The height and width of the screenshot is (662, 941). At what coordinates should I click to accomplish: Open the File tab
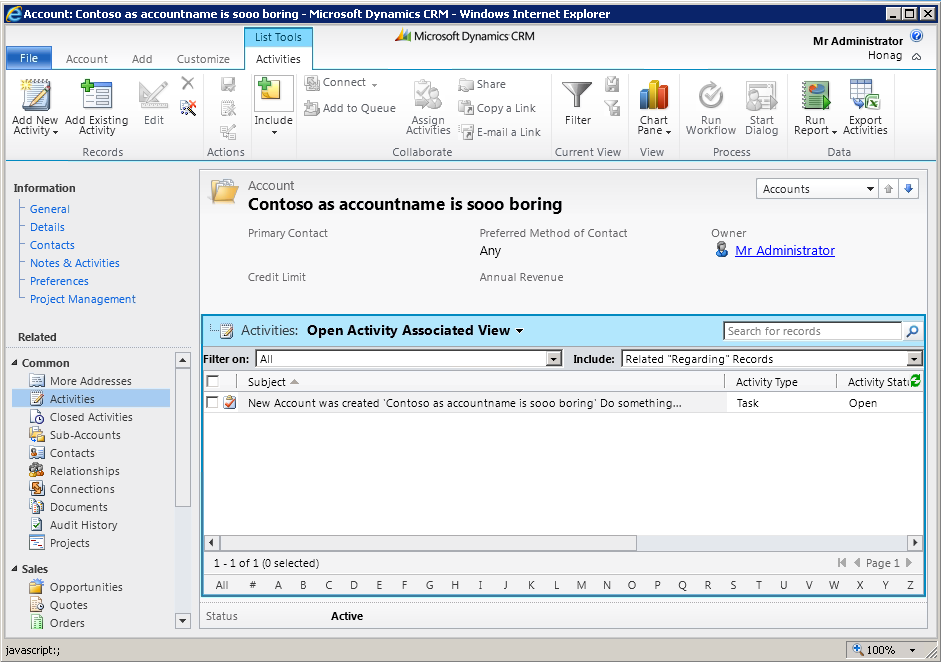[x=29, y=58]
